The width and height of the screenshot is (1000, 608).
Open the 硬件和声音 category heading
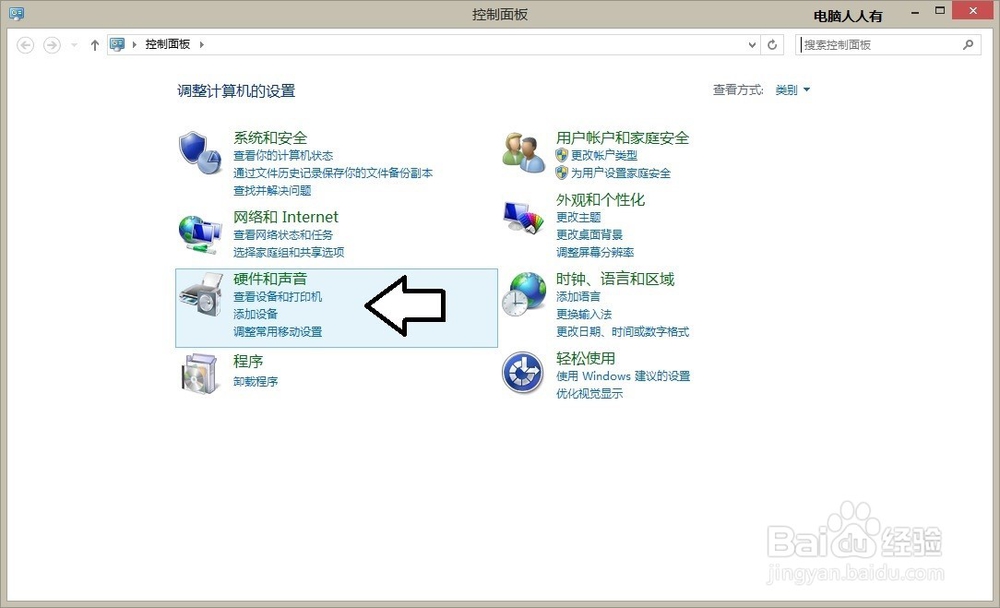(270, 278)
